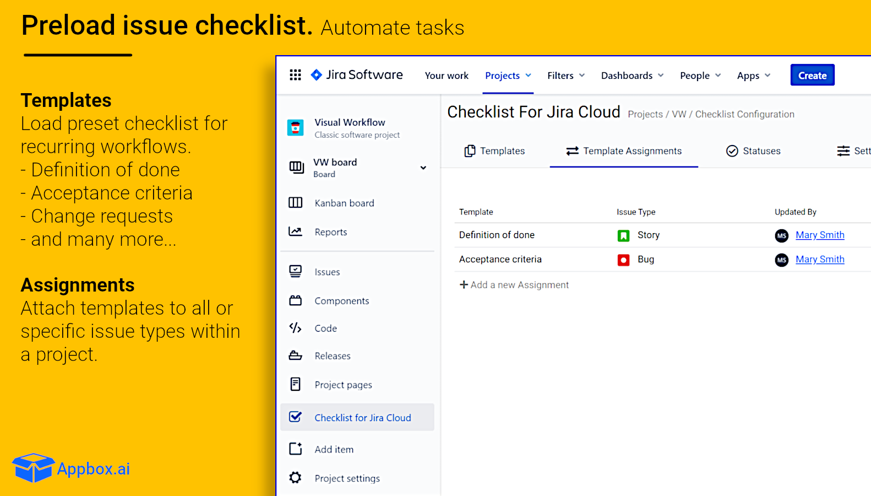Click Add a new Assignment

point(514,285)
